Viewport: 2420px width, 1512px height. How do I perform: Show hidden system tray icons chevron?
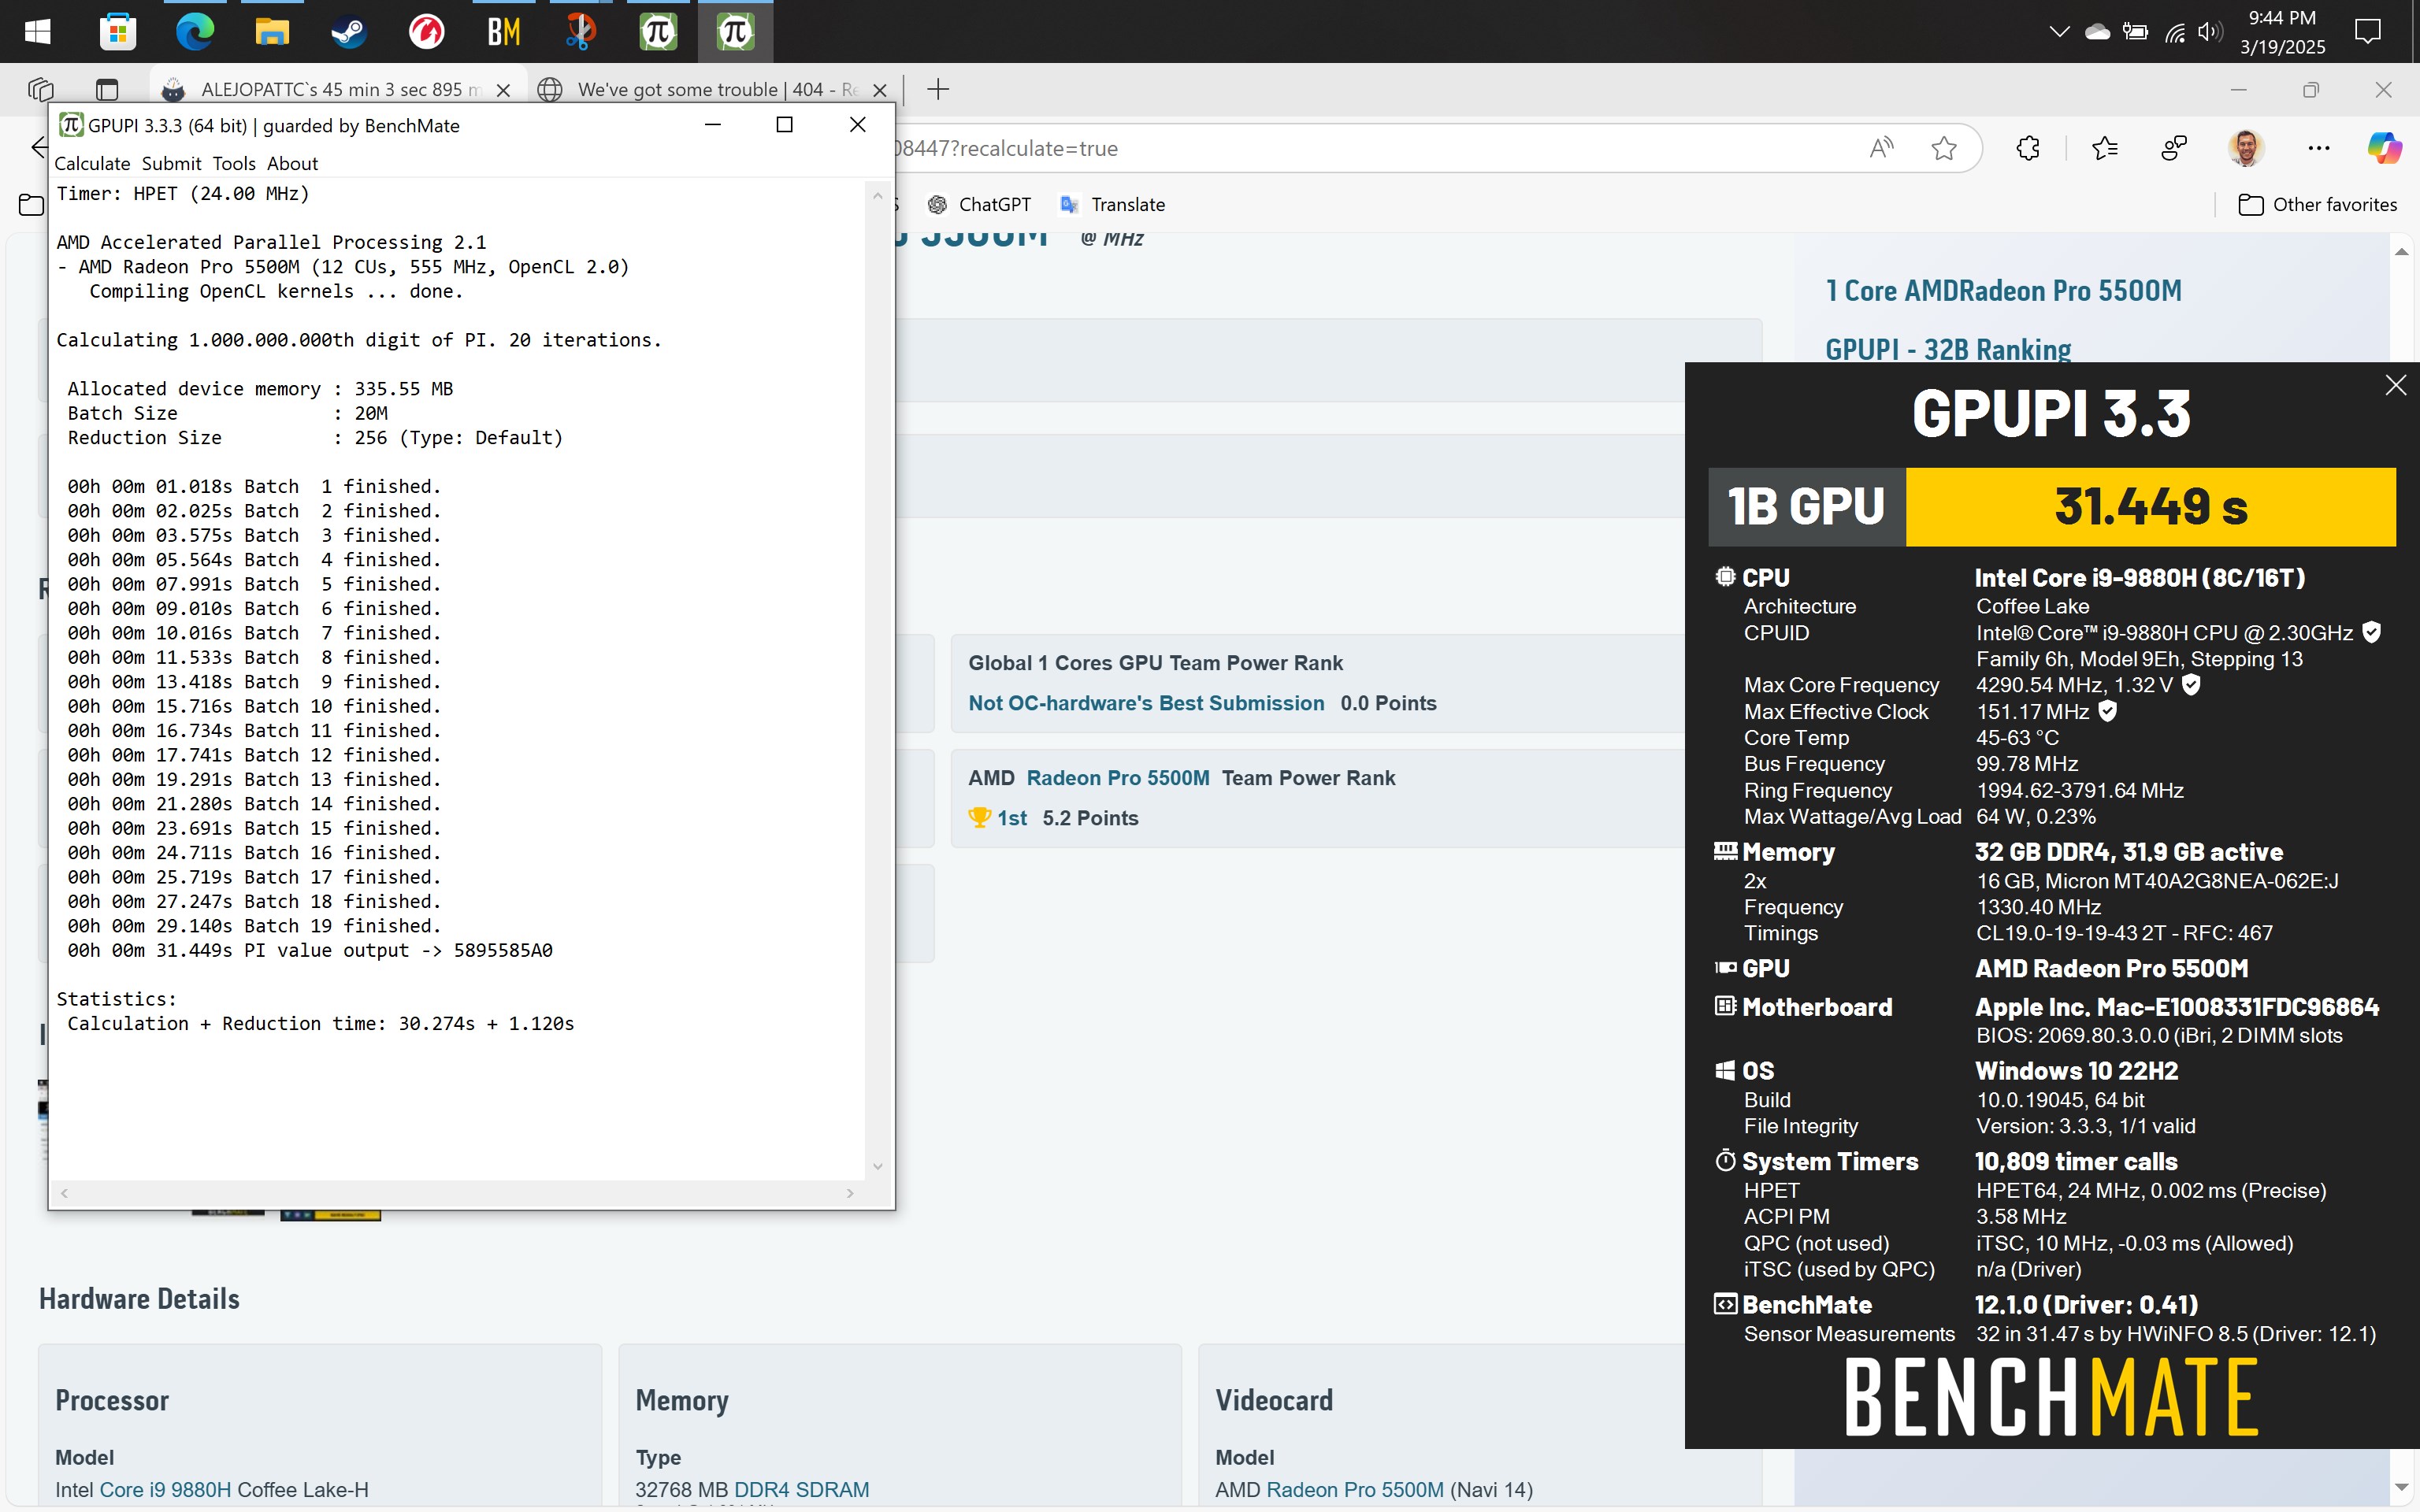(2059, 32)
